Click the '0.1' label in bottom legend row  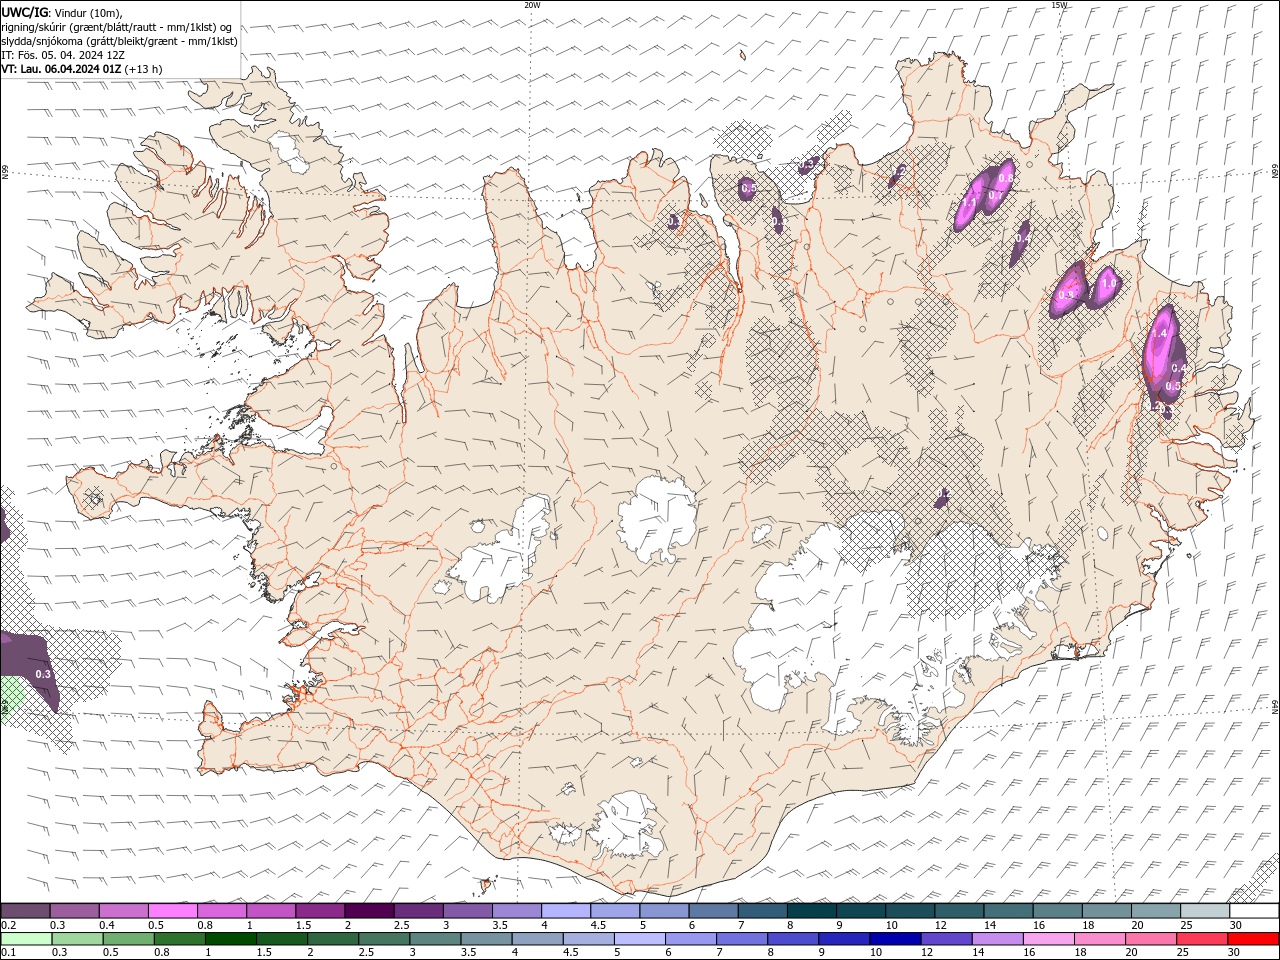[x=9, y=953]
